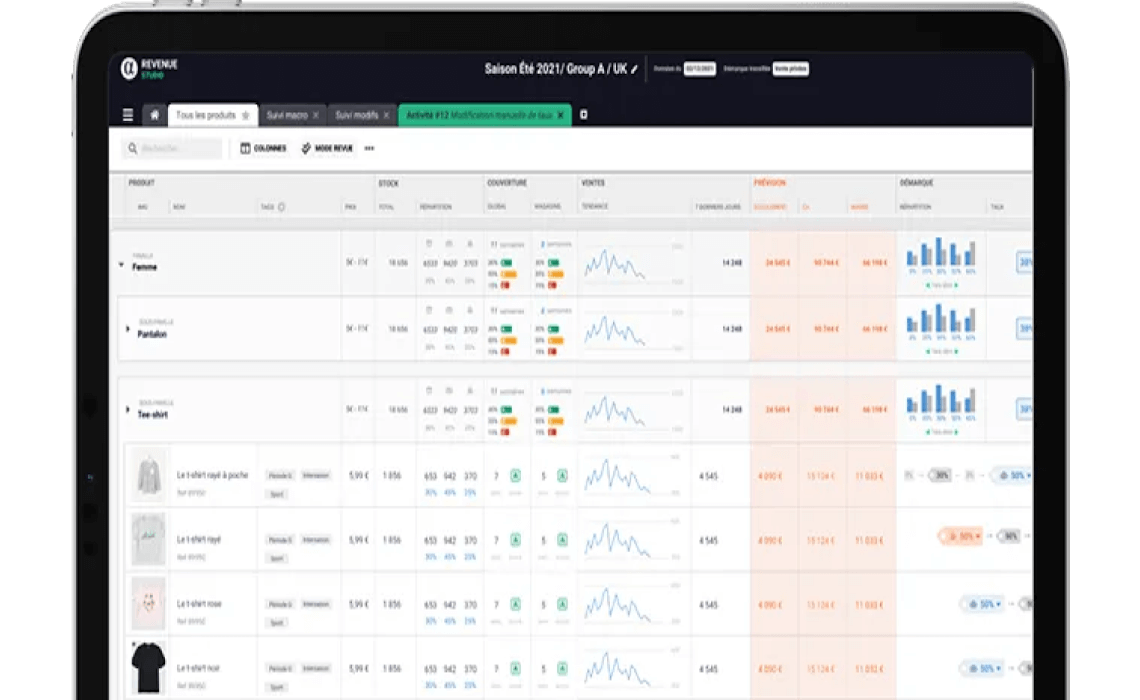Click the Stock column group header
This screenshot has height=700, width=1140.
click(388, 183)
